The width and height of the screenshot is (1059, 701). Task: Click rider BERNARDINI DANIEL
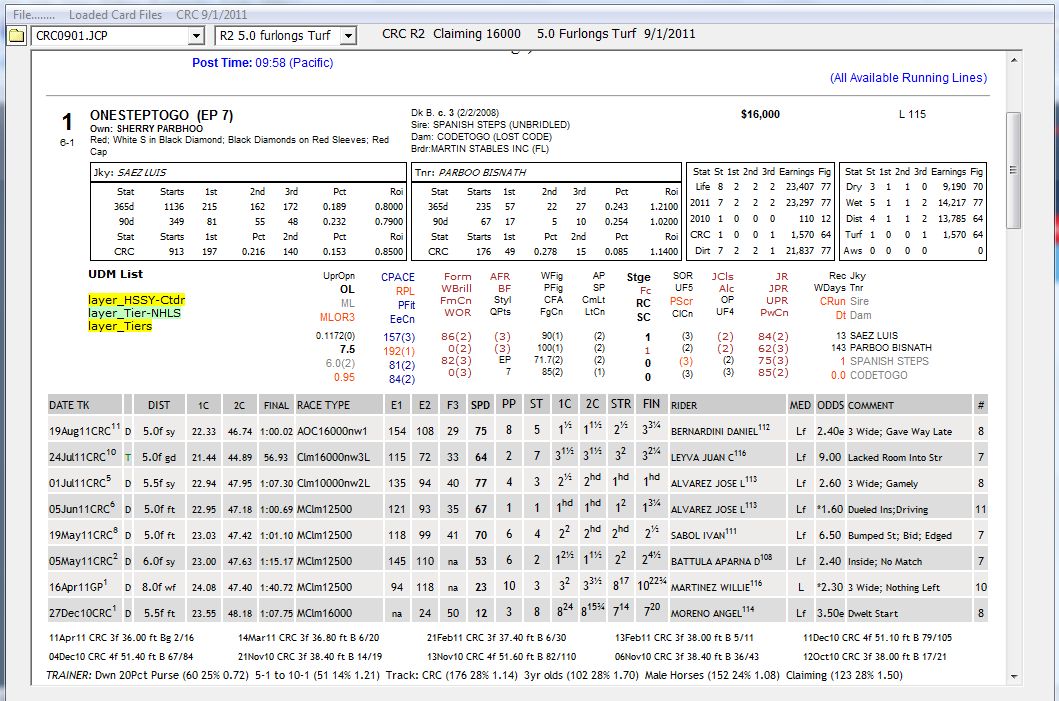coord(720,430)
